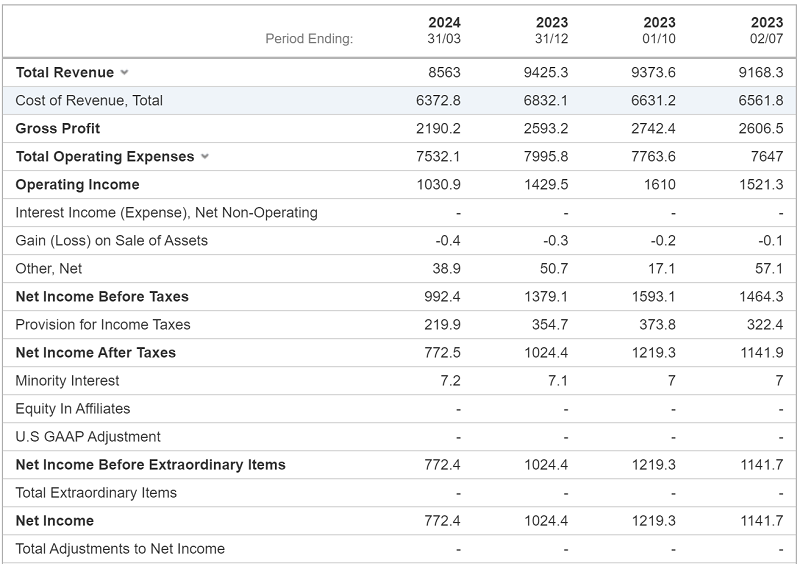Click the Total Revenue row label

click(64, 73)
